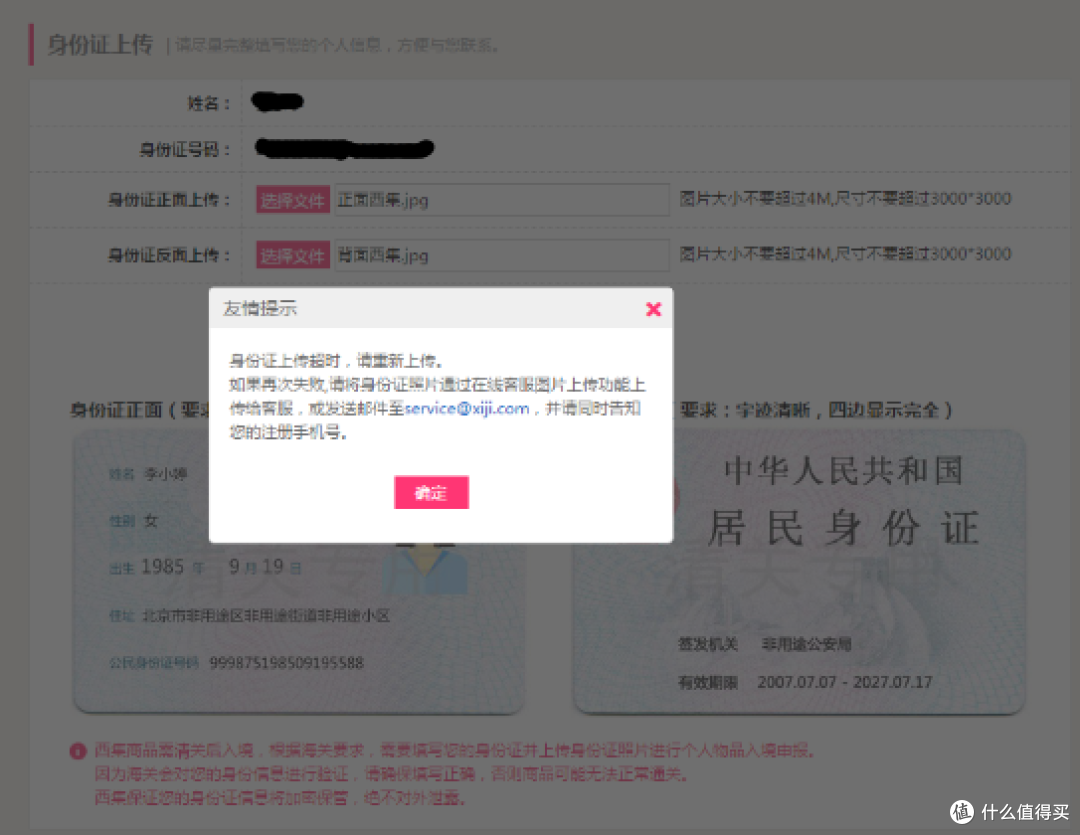Click the redacted 姓名 value
Image resolution: width=1080 pixels, height=835 pixels.
(278, 102)
